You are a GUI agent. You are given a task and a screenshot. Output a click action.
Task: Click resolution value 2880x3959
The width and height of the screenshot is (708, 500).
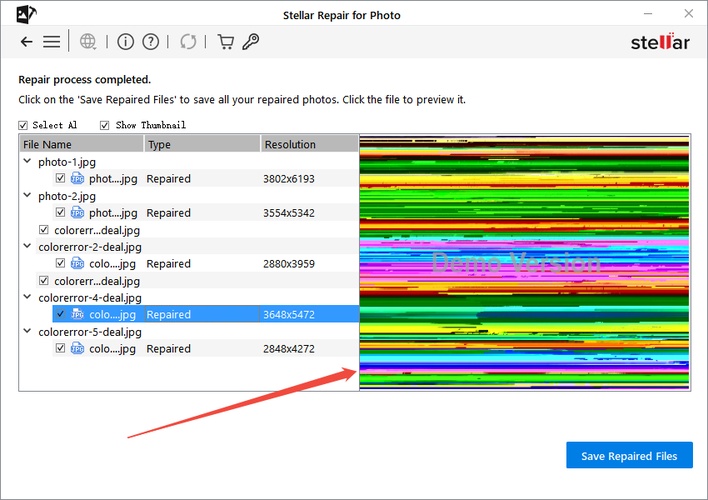coord(289,264)
